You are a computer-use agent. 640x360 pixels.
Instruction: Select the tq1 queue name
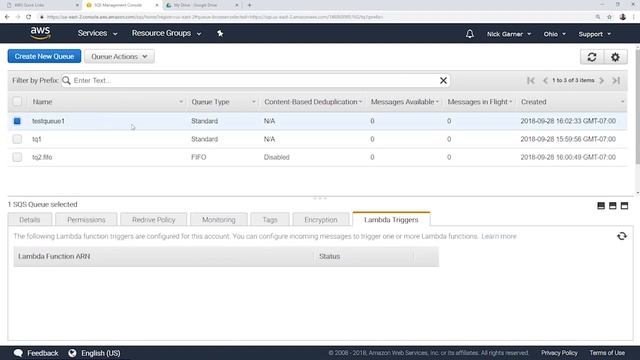(37, 139)
